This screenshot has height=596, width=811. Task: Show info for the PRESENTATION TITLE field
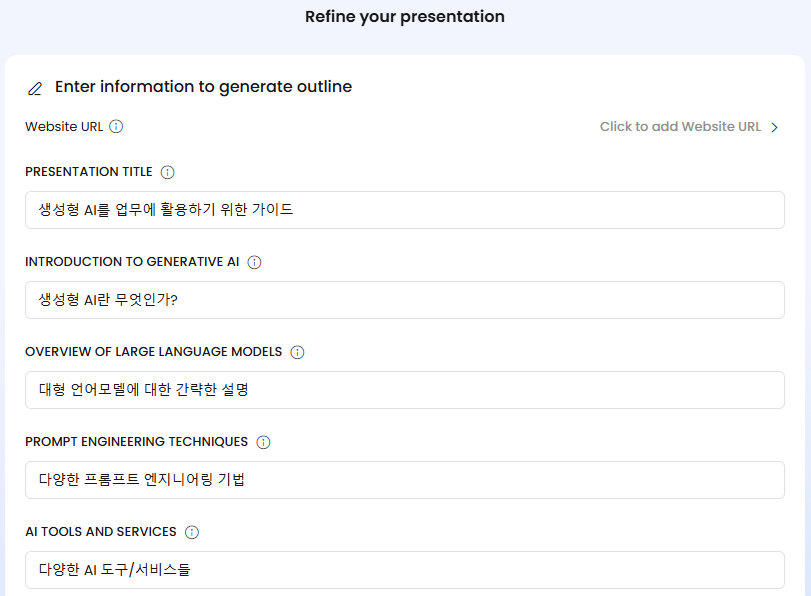coord(167,172)
